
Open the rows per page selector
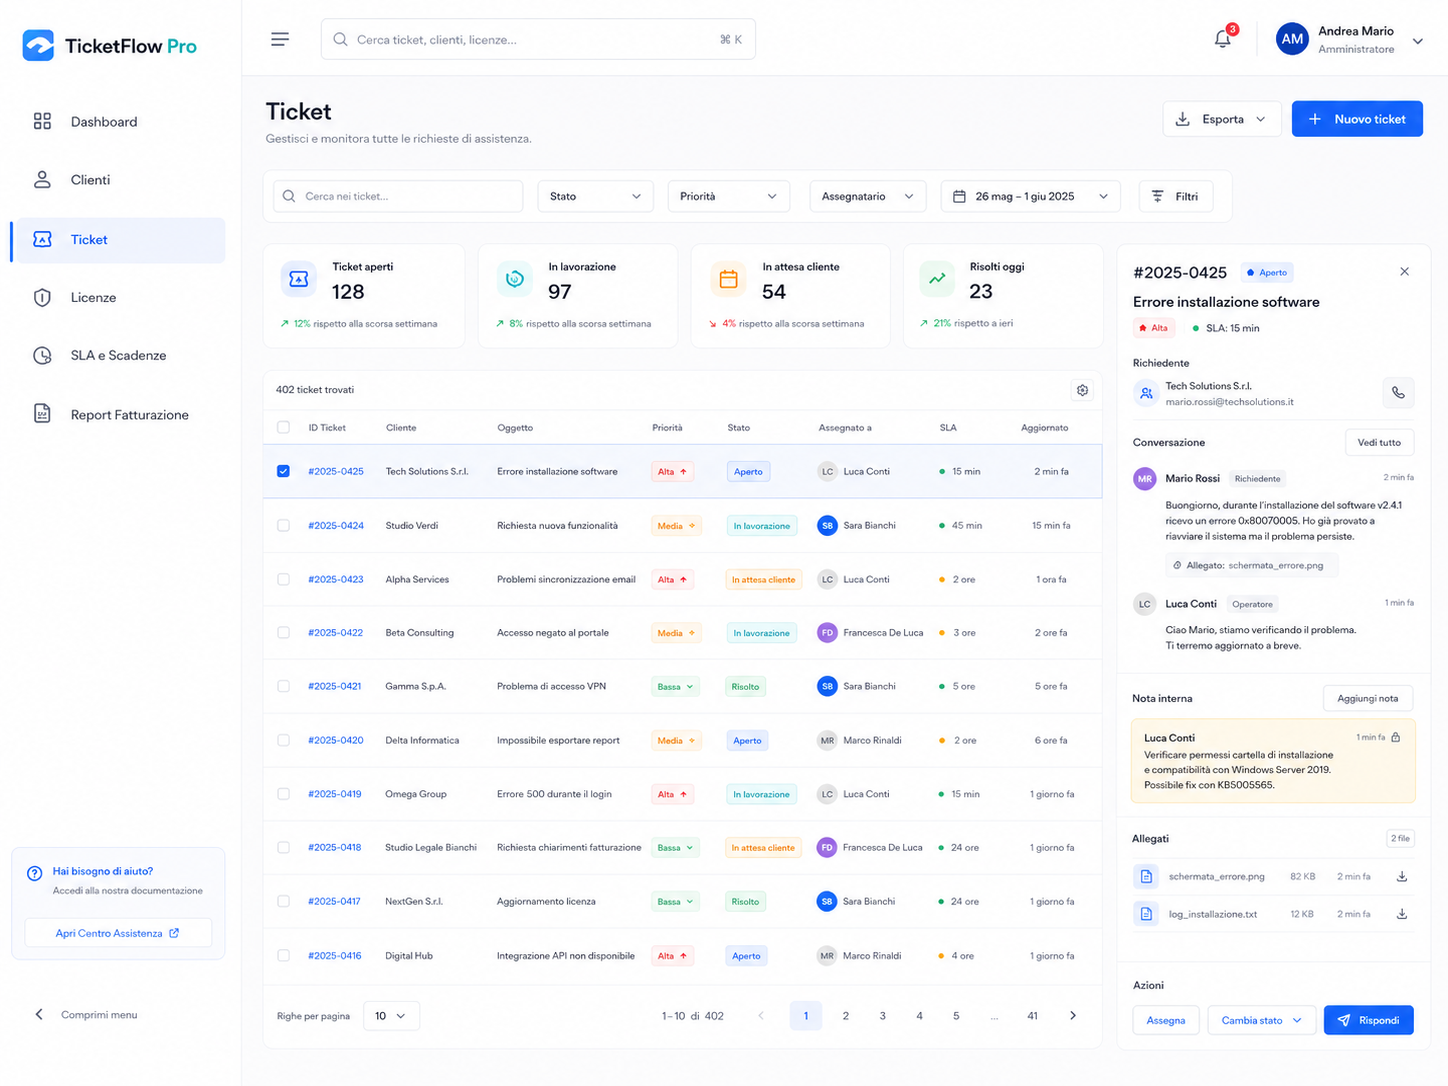[x=391, y=1016]
